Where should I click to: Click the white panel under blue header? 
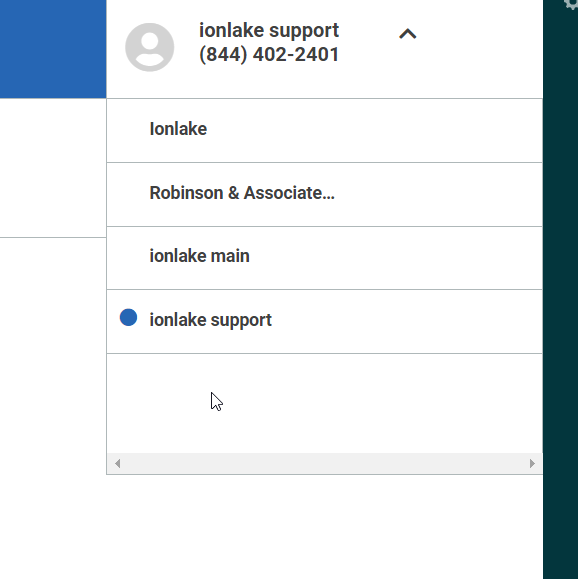click(53, 168)
